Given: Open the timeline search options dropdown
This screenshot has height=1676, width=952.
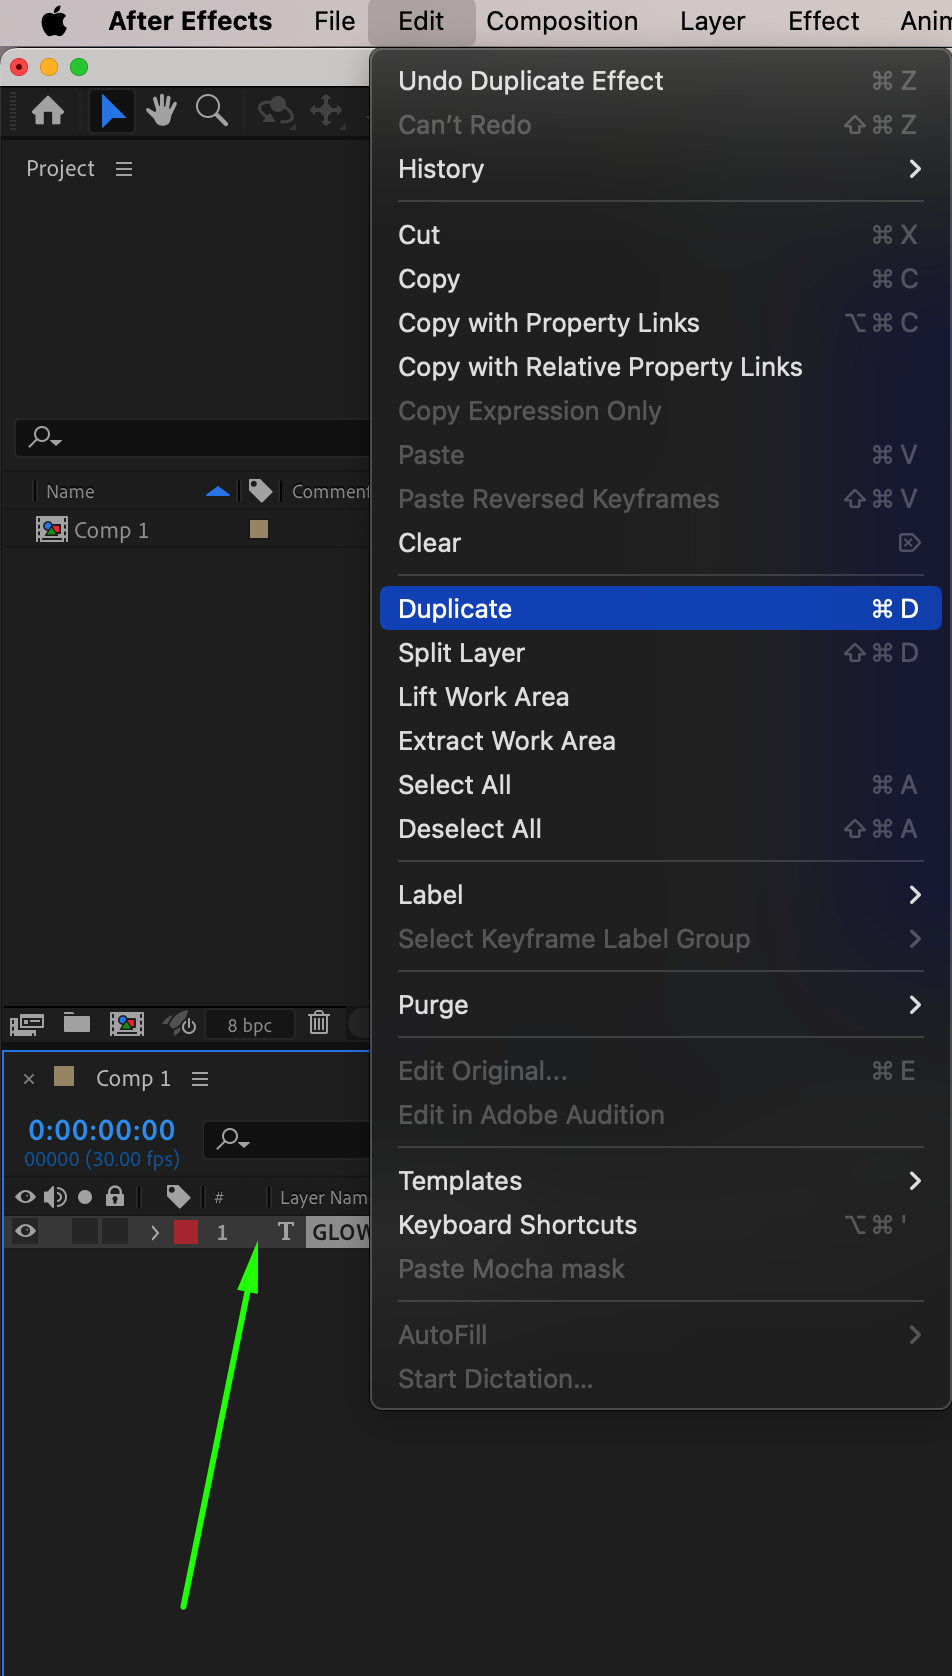Looking at the screenshot, I should coord(233,1139).
